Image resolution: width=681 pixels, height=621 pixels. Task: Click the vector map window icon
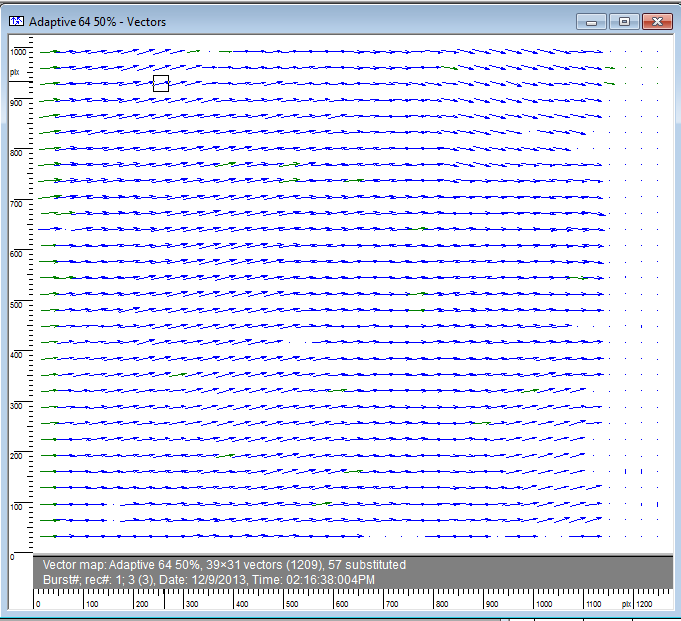[17, 21]
